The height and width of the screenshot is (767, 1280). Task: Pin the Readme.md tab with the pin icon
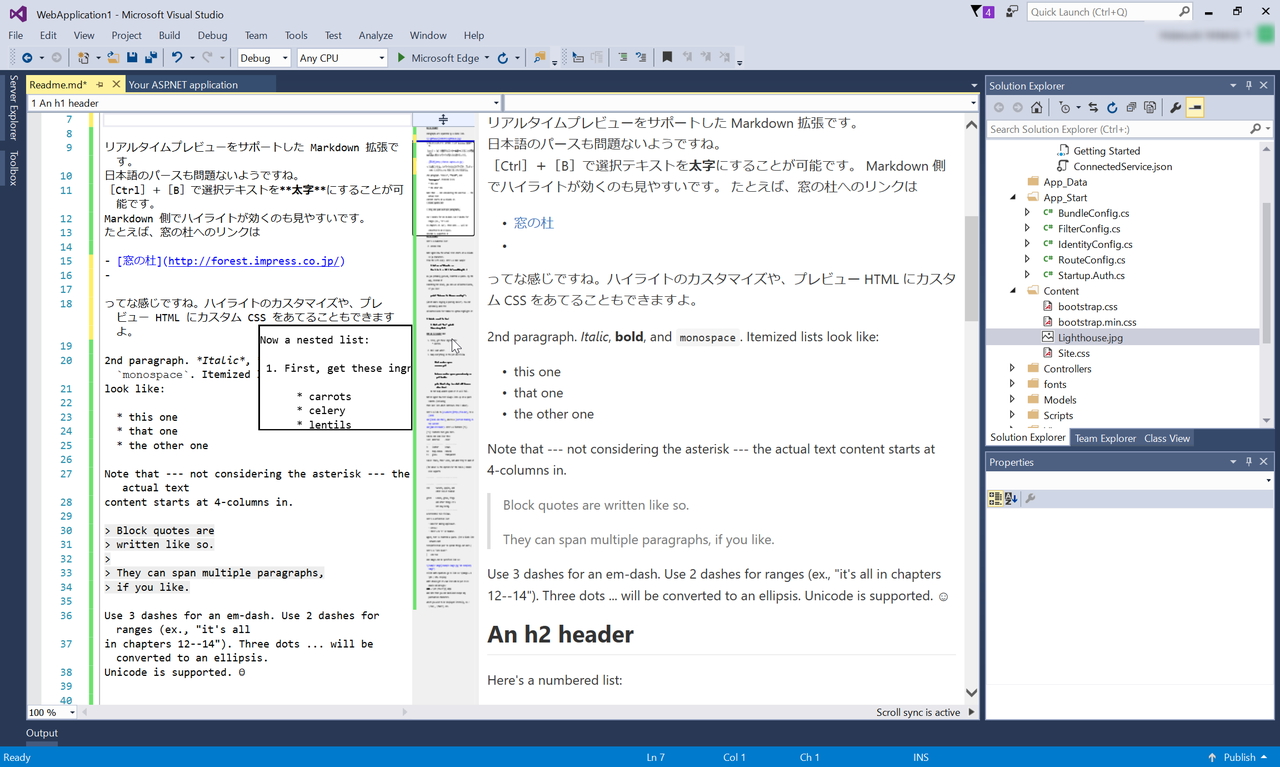[x=100, y=85]
